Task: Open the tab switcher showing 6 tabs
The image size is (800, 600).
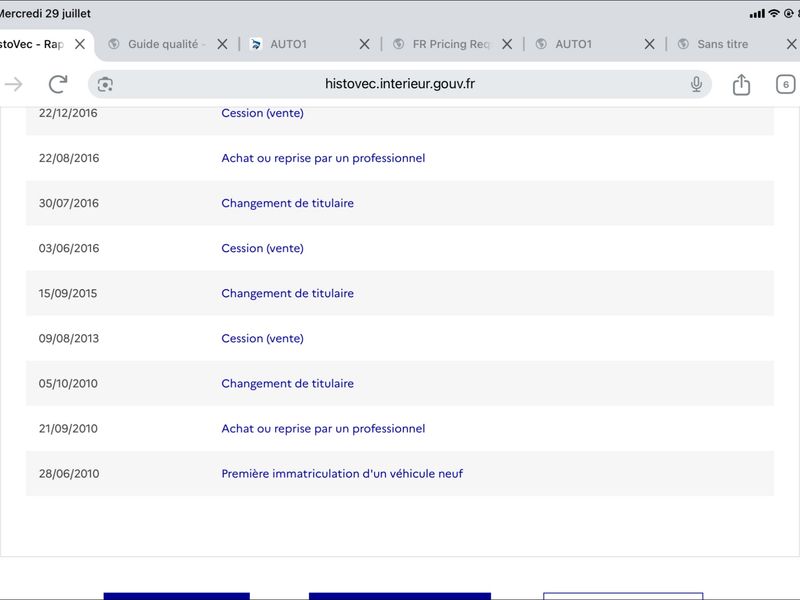Action: pos(786,84)
